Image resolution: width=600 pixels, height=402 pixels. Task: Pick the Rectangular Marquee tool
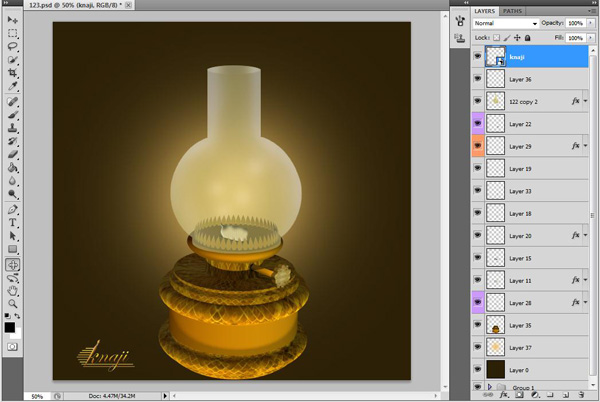[x=13, y=33]
